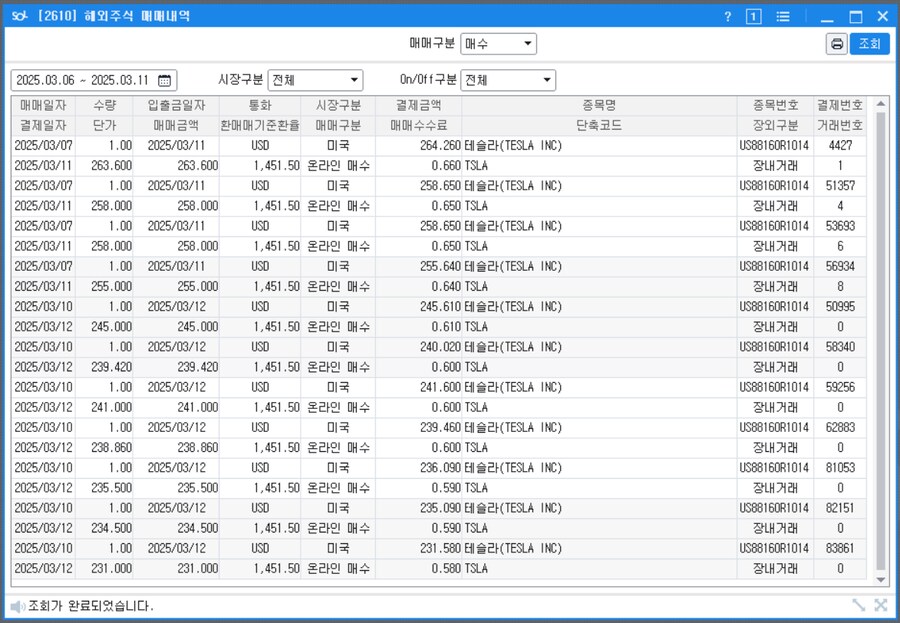Click scrollbar up arrow
Image resolution: width=900 pixels, height=623 pixels.
coord(880,104)
